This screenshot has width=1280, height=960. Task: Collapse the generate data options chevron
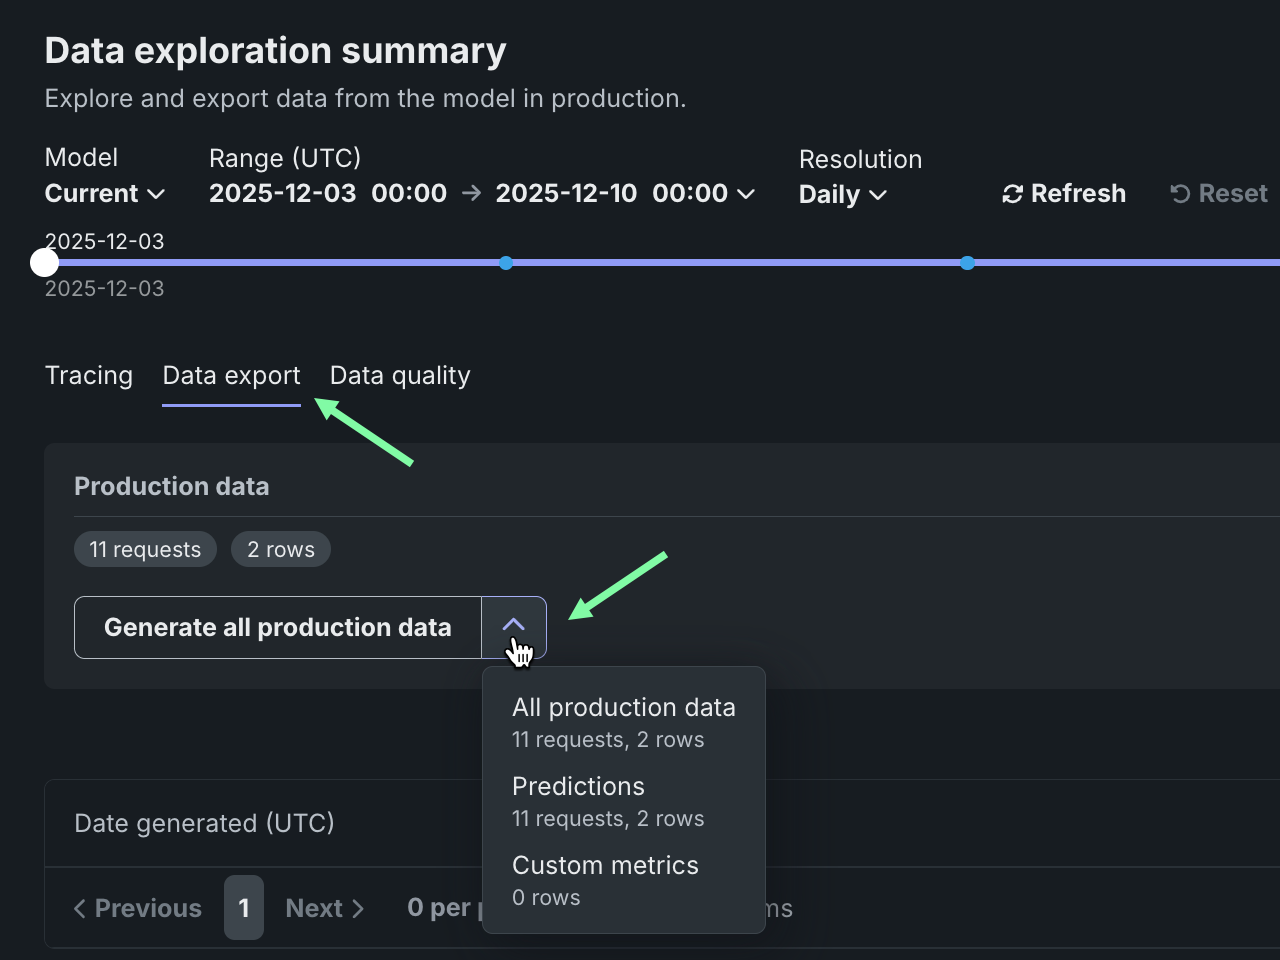point(514,627)
